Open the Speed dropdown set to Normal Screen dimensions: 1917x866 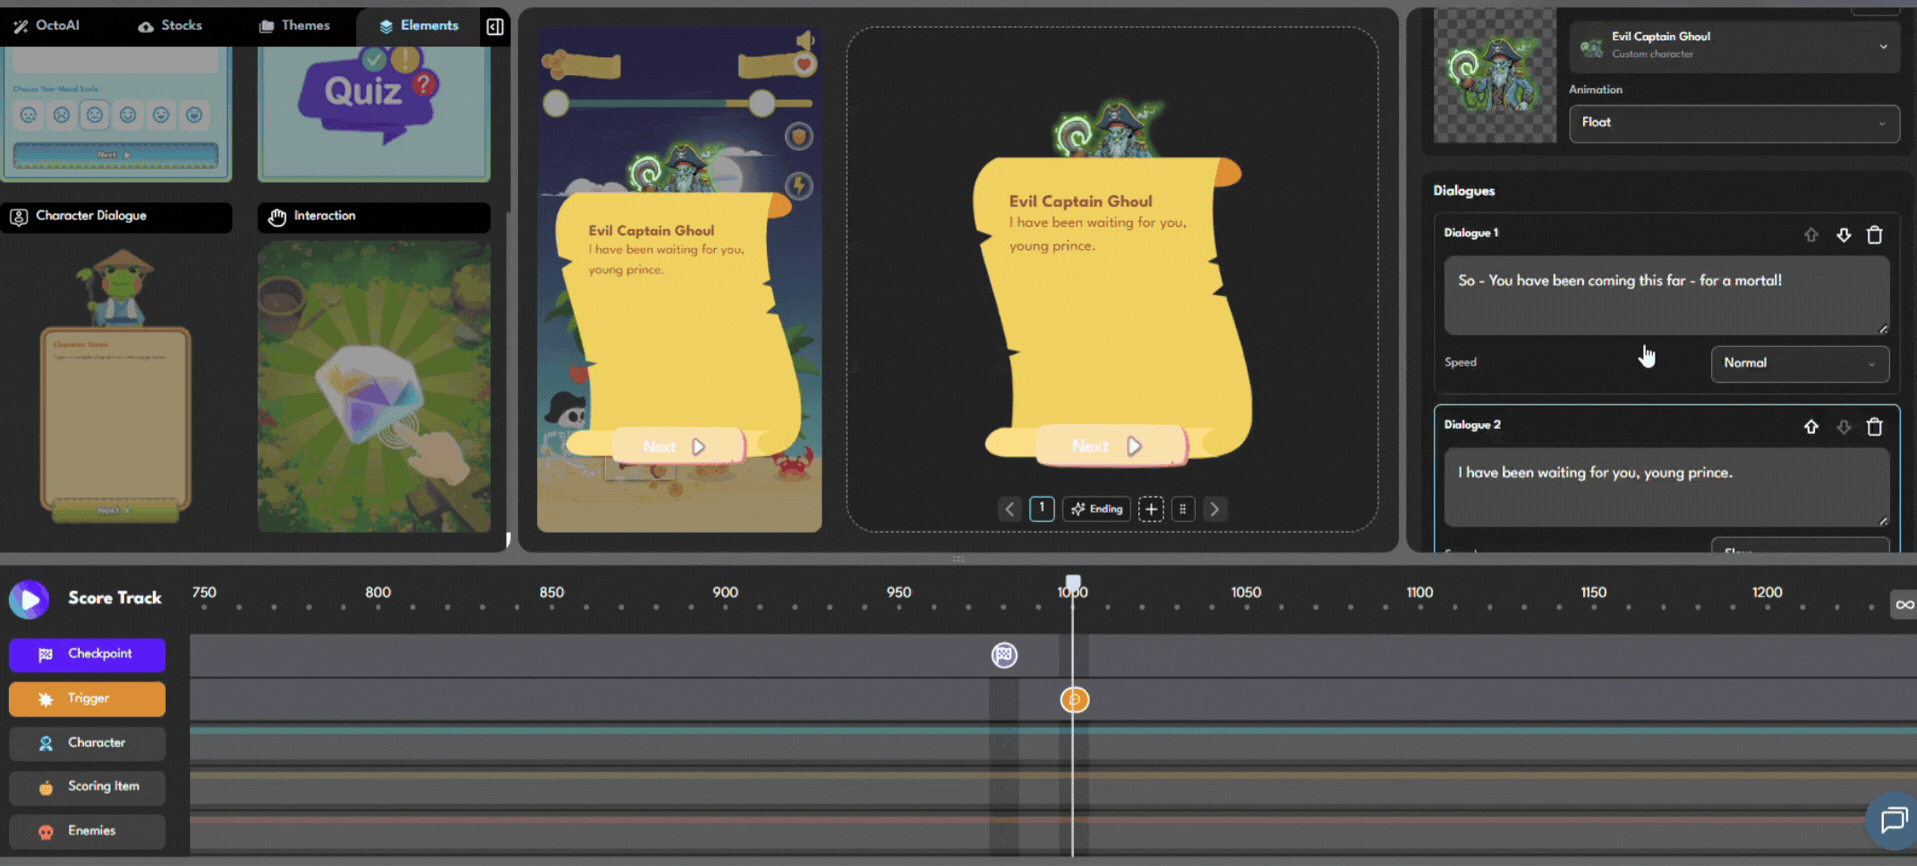(x=1799, y=363)
